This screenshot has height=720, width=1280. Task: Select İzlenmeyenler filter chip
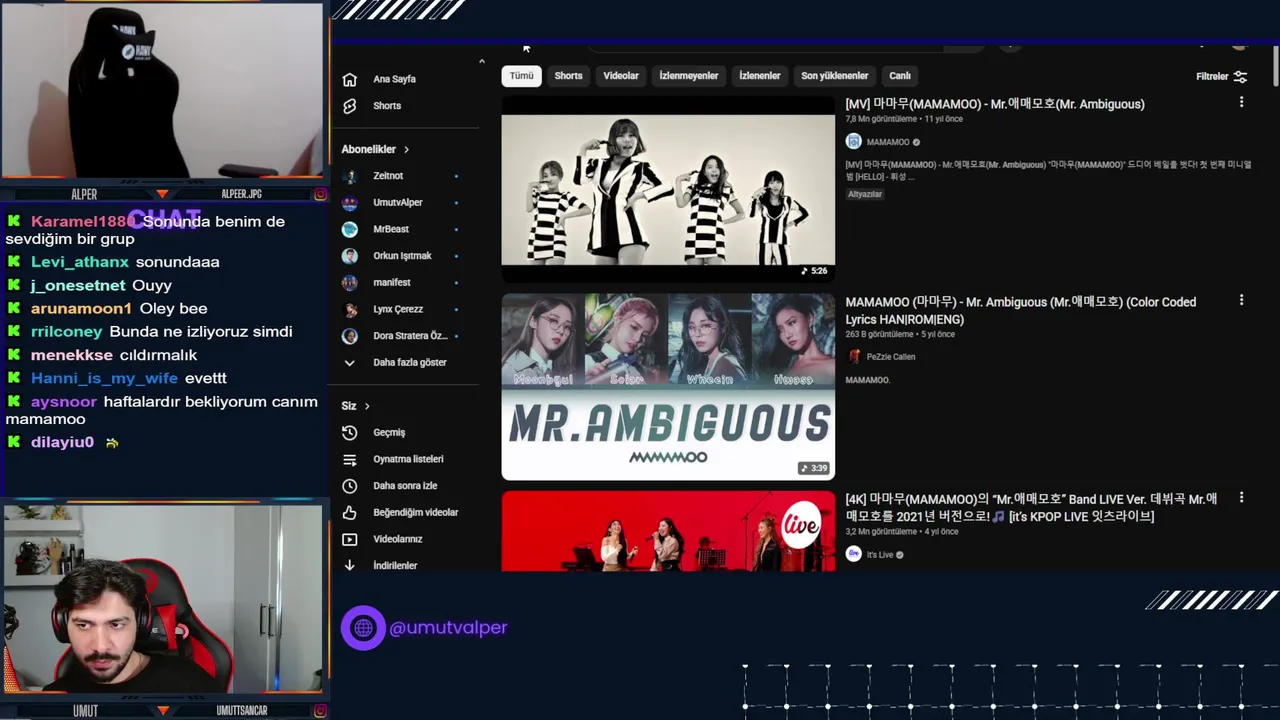(x=688, y=76)
